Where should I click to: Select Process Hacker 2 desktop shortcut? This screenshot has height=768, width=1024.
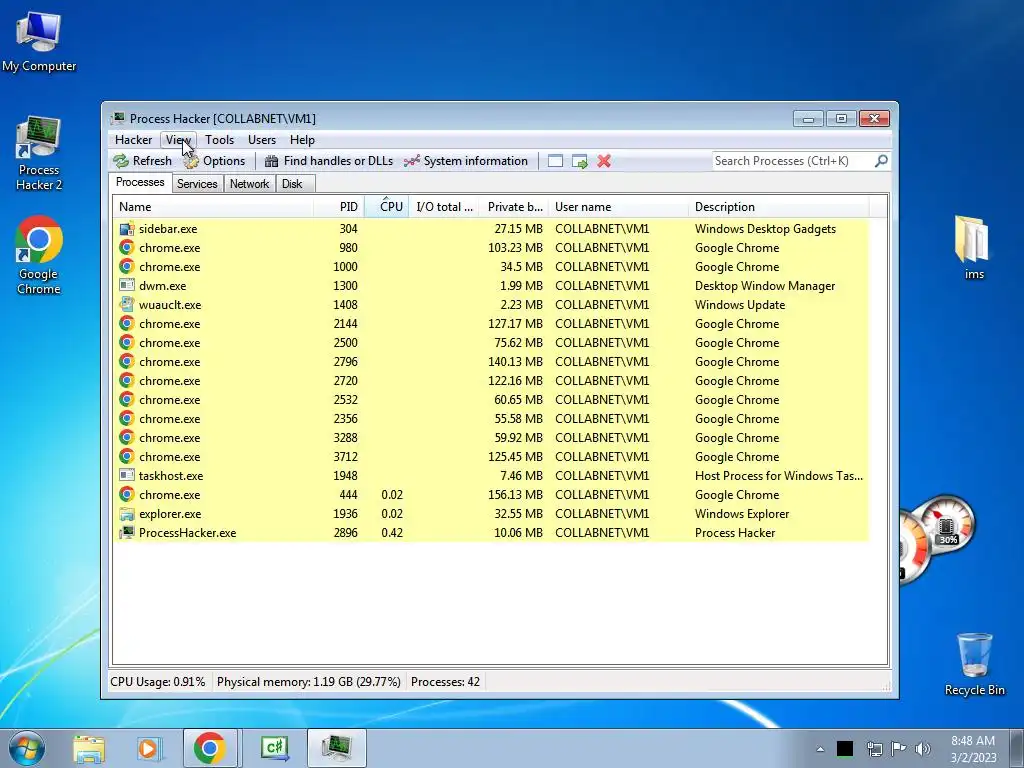[x=39, y=153]
